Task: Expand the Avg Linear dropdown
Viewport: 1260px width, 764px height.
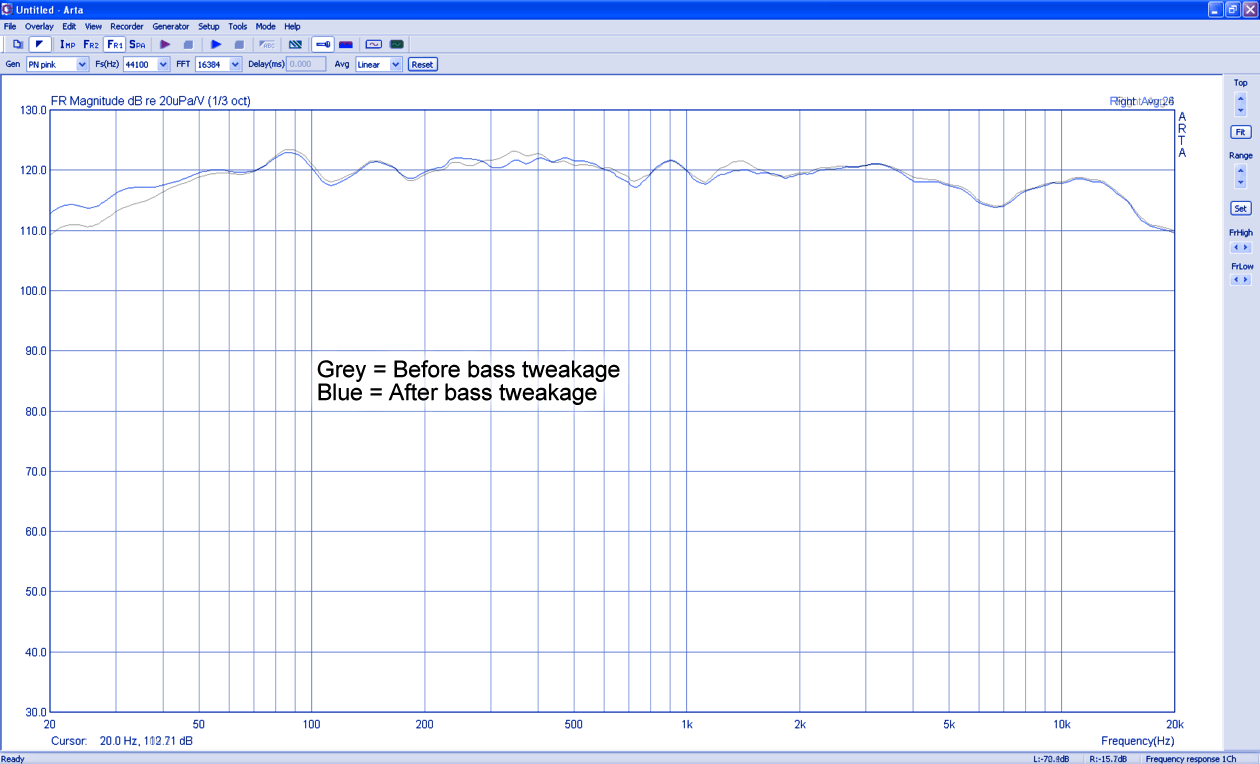Action: [396, 64]
